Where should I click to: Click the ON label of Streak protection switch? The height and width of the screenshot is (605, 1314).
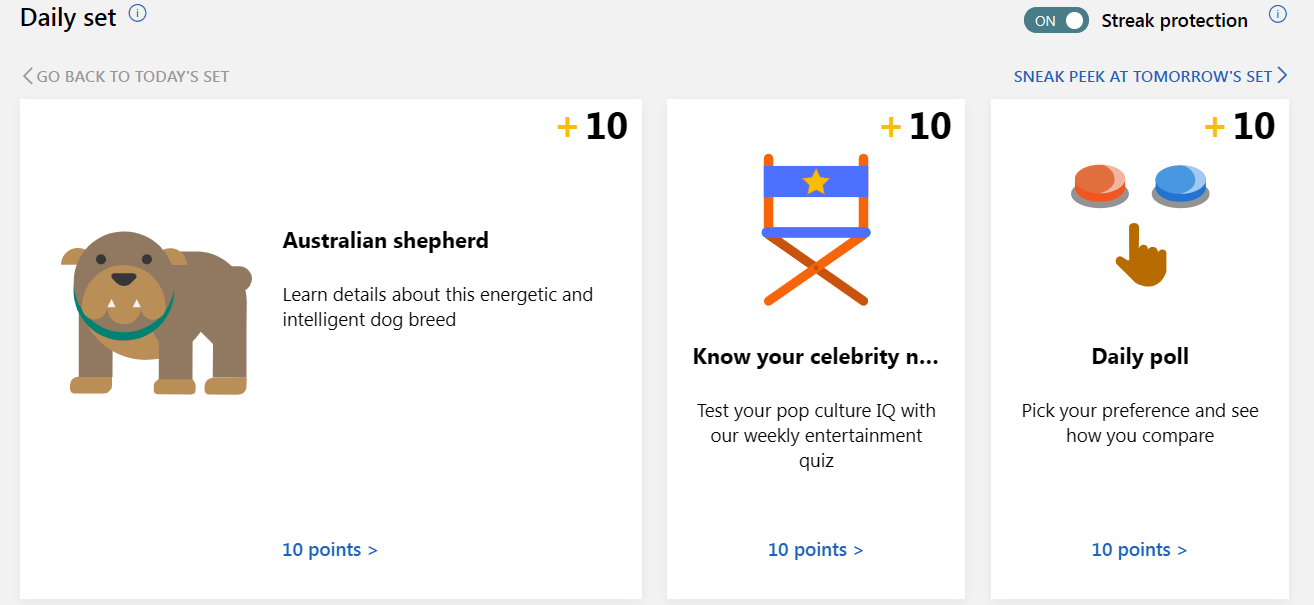(1045, 19)
